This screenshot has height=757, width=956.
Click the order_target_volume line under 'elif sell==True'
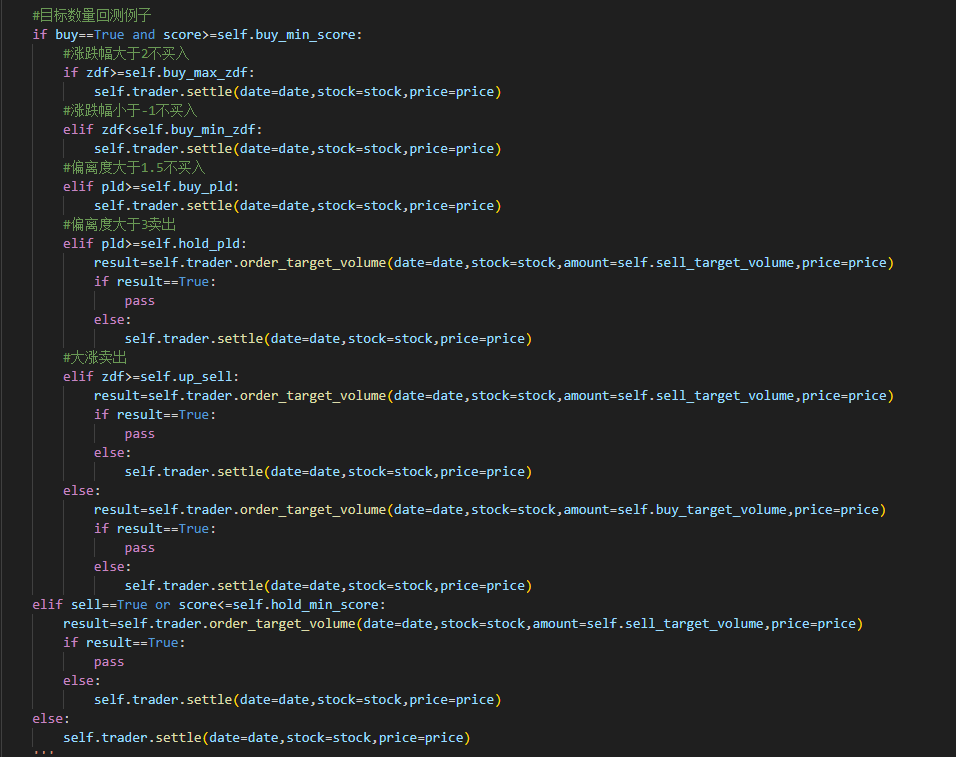click(x=463, y=624)
